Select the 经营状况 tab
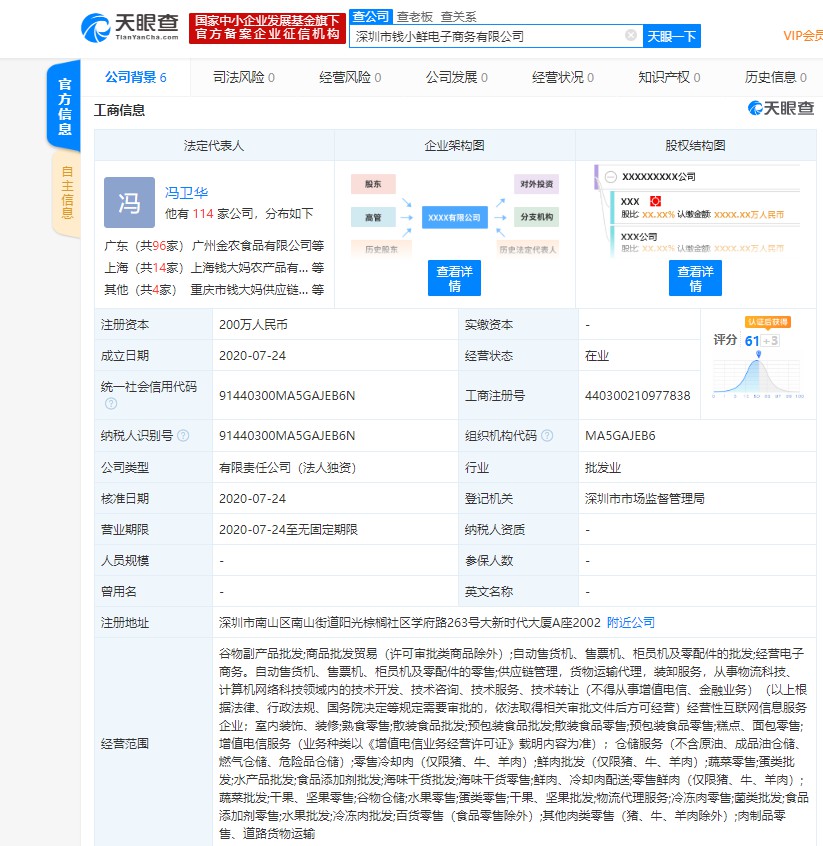The height and width of the screenshot is (846, 823). (563, 77)
